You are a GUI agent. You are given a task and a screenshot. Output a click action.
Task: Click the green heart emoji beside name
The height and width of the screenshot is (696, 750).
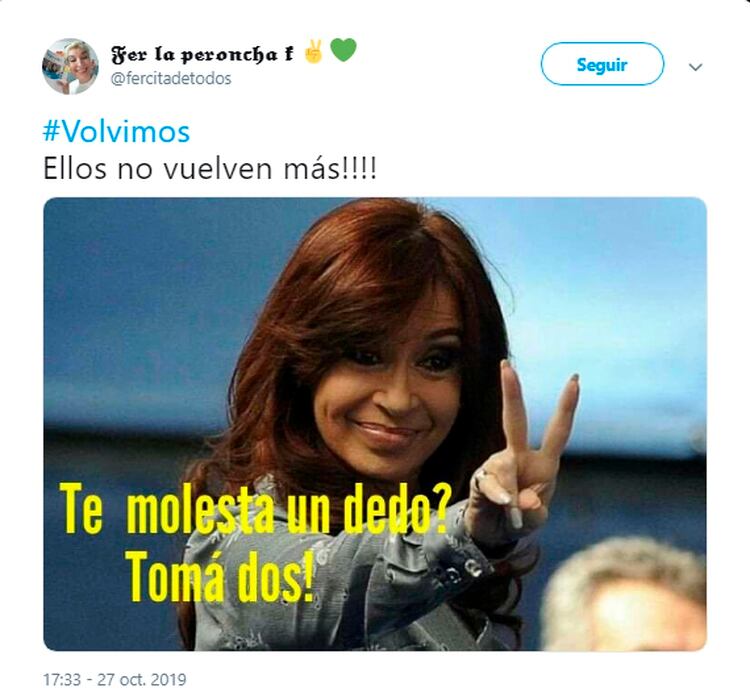pos(343,50)
